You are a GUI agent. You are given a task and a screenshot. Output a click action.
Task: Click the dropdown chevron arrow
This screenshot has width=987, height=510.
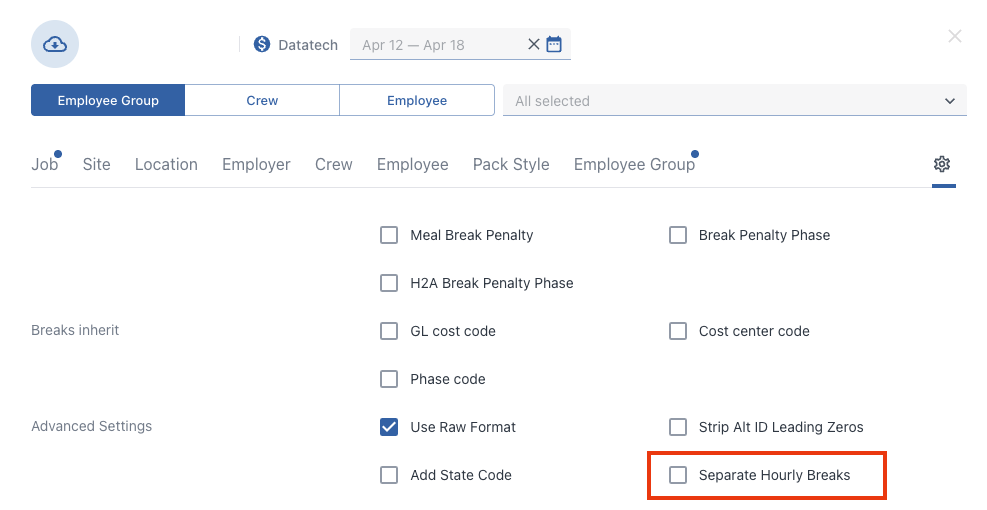coord(950,101)
